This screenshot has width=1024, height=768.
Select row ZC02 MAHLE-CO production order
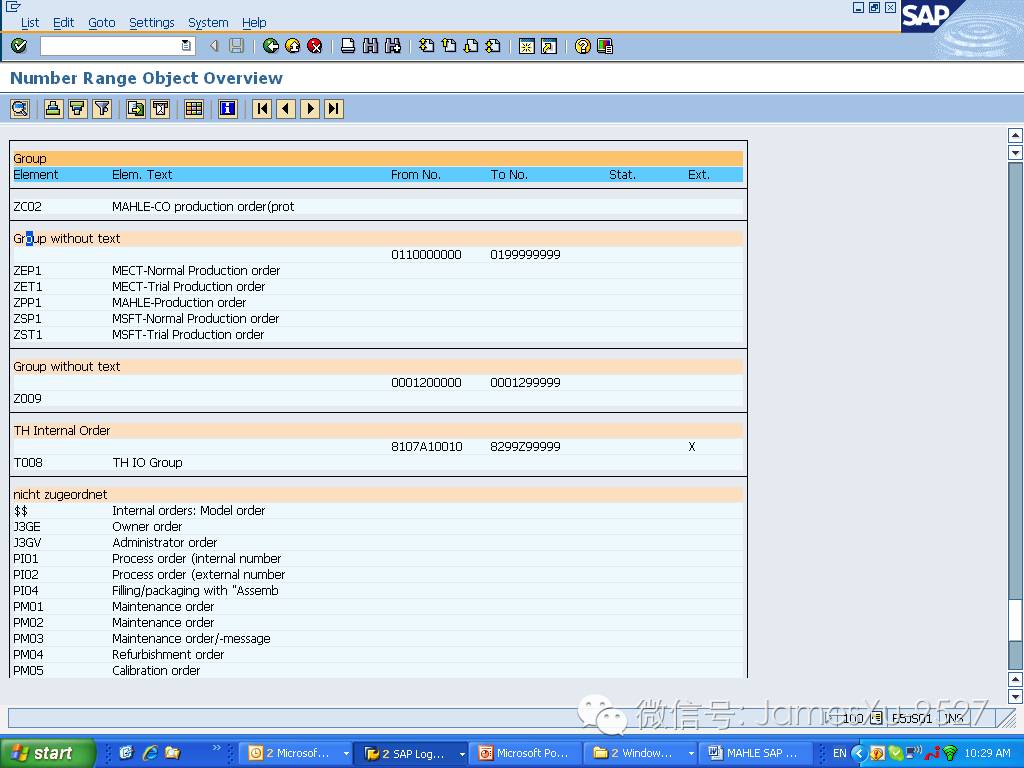pyautogui.click(x=378, y=206)
